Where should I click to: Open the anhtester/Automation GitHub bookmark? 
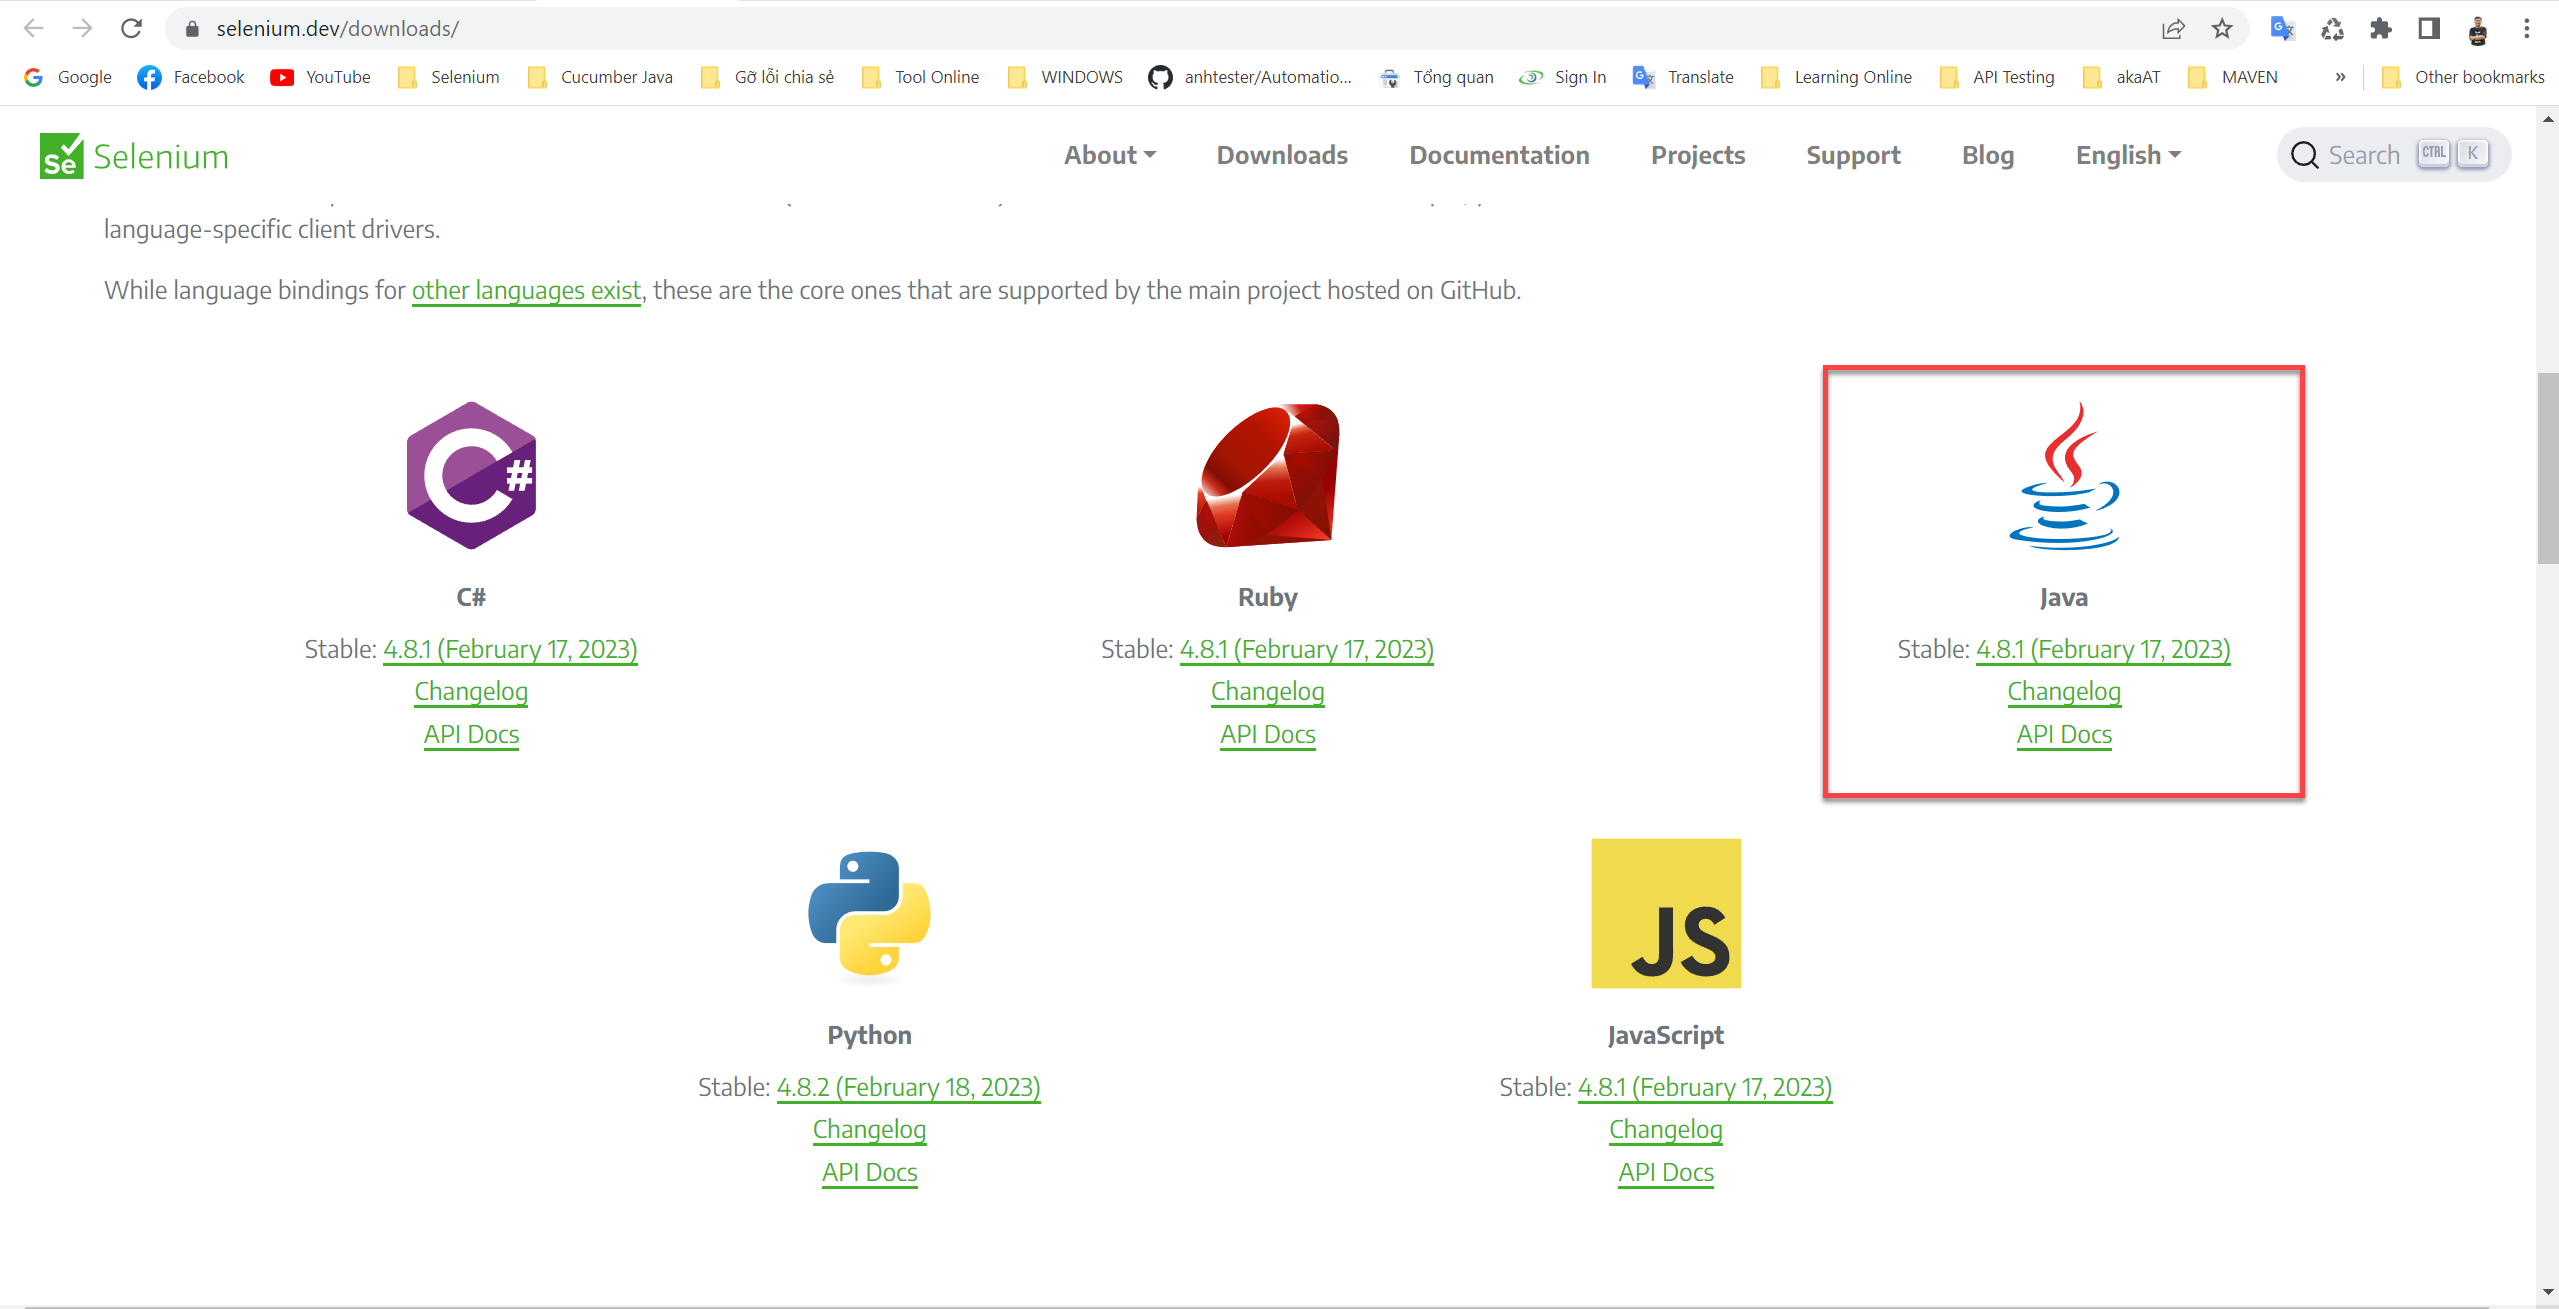[x=1250, y=77]
